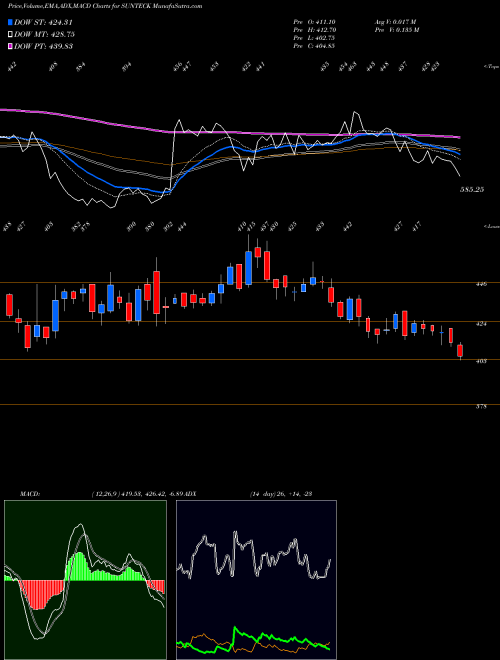Viewport: 500px width, 660px height.
Task: Select the 'DOW MT: 428.75' legend text
Action: click(x=45, y=35)
